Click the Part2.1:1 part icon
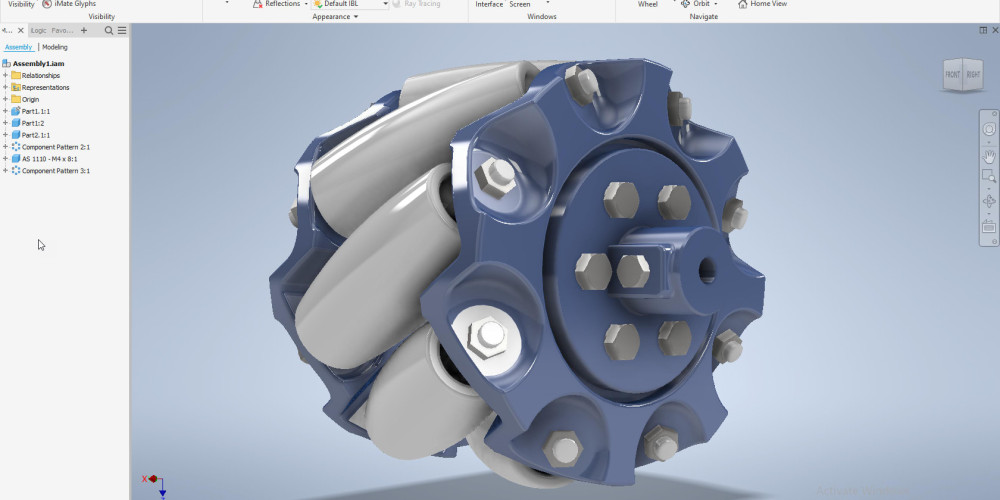The width and height of the screenshot is (1000, 500). coord(16,135)
